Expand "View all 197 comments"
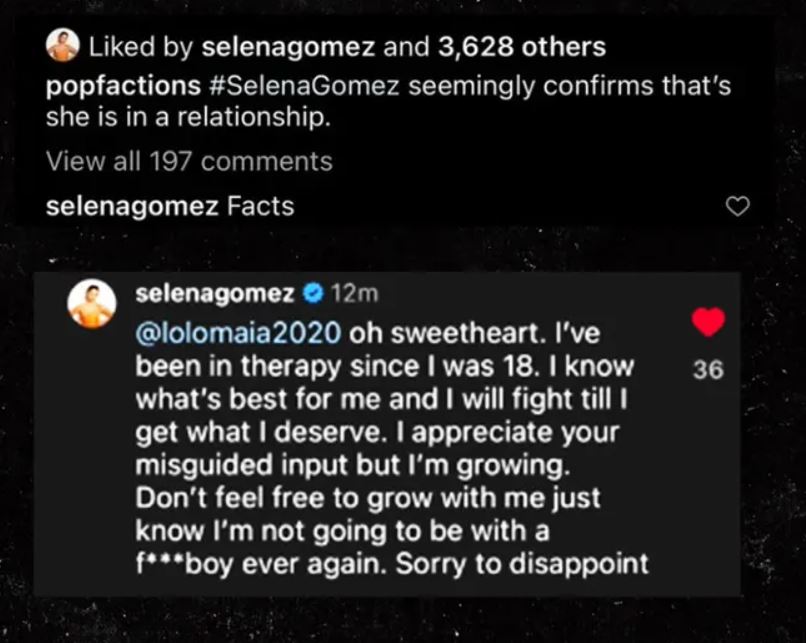This screenshot has height=643, width=806. (189, 161)
